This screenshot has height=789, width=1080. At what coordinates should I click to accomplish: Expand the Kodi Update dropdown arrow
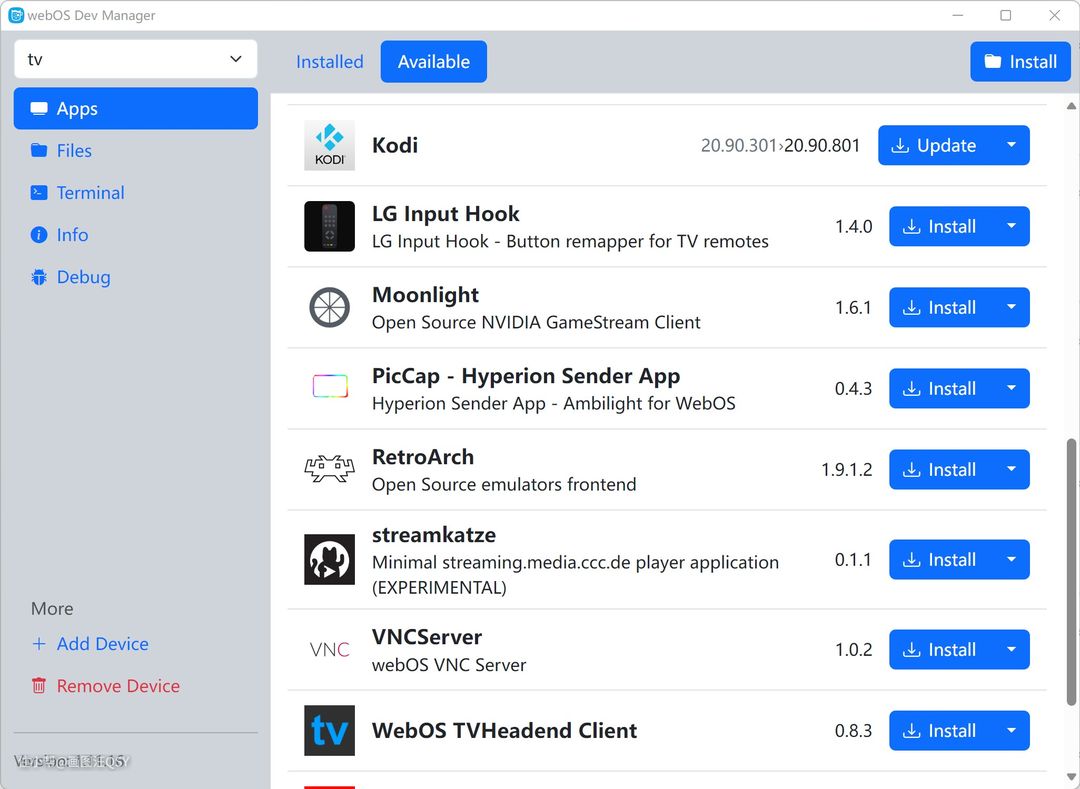coord(1011,145)
